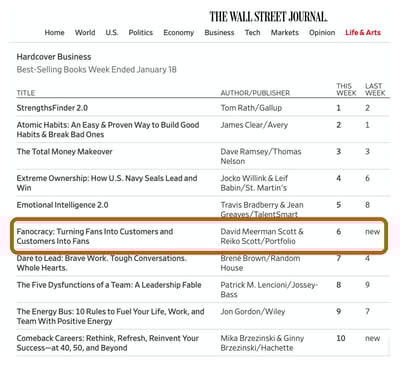The height and width of the screenshot is (368, 400).
Task: Open the World section
Action: tap(85, 33)
